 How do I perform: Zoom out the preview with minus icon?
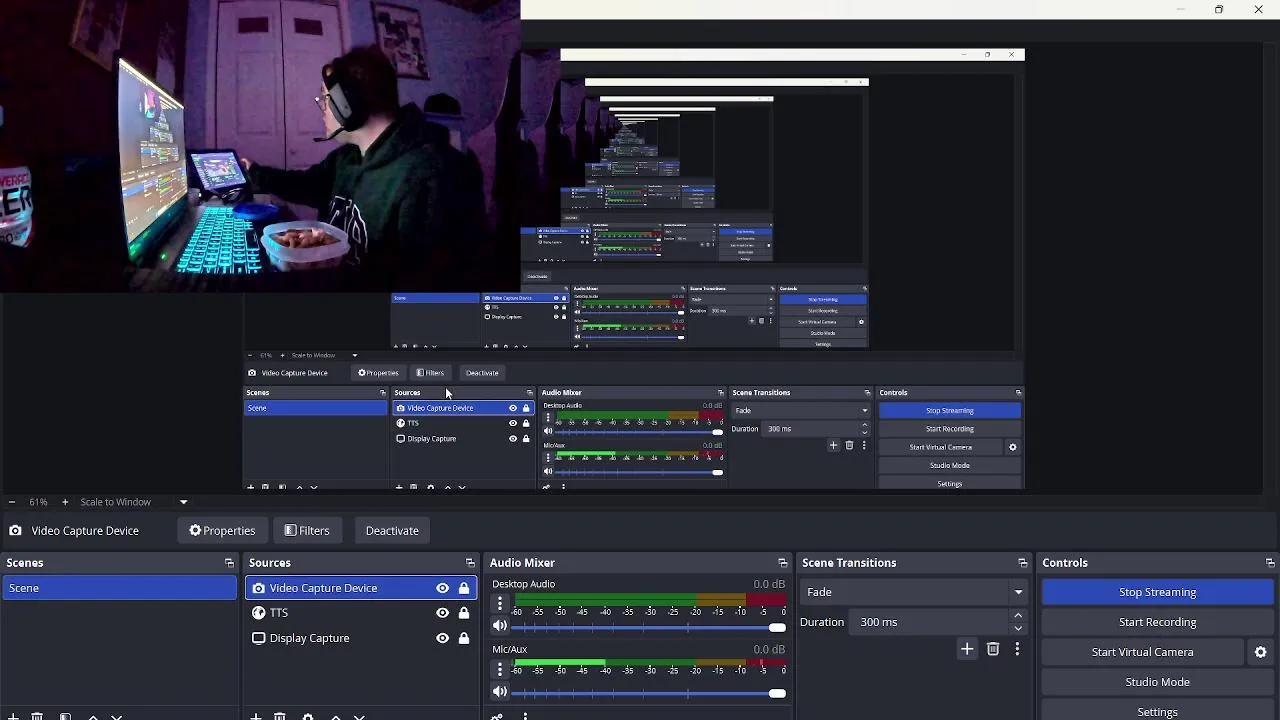tap(11, 502)
